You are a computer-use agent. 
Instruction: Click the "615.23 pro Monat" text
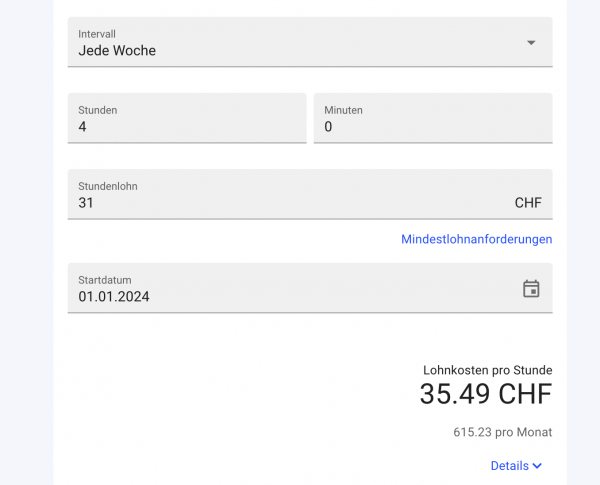point(502,432)
